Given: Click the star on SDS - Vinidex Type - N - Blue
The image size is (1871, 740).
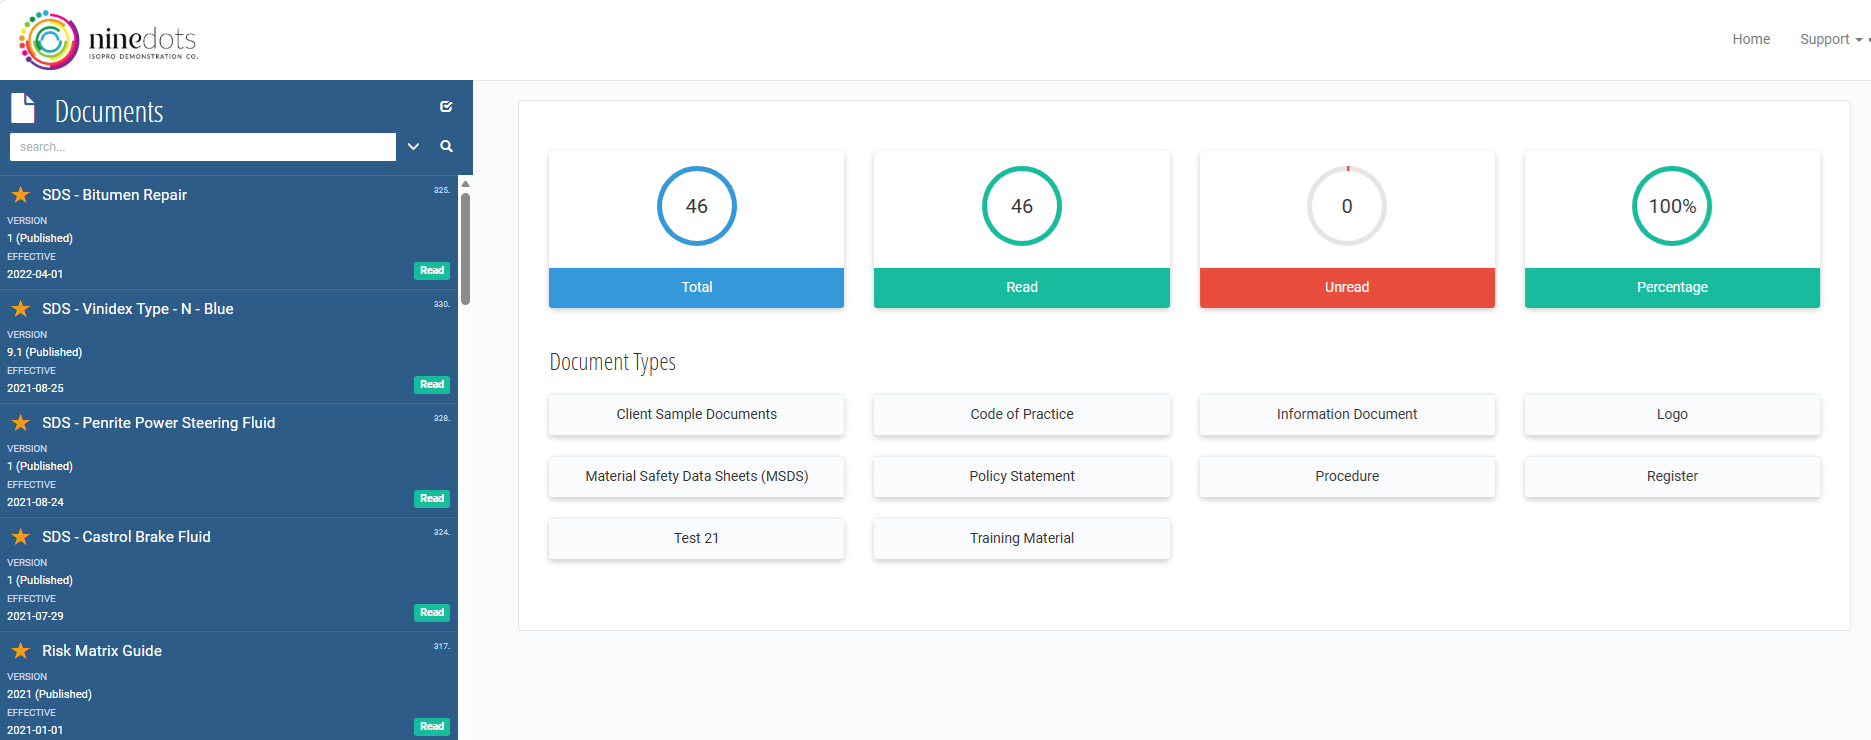Looking at the screenshot, I should tap(20, 309).
